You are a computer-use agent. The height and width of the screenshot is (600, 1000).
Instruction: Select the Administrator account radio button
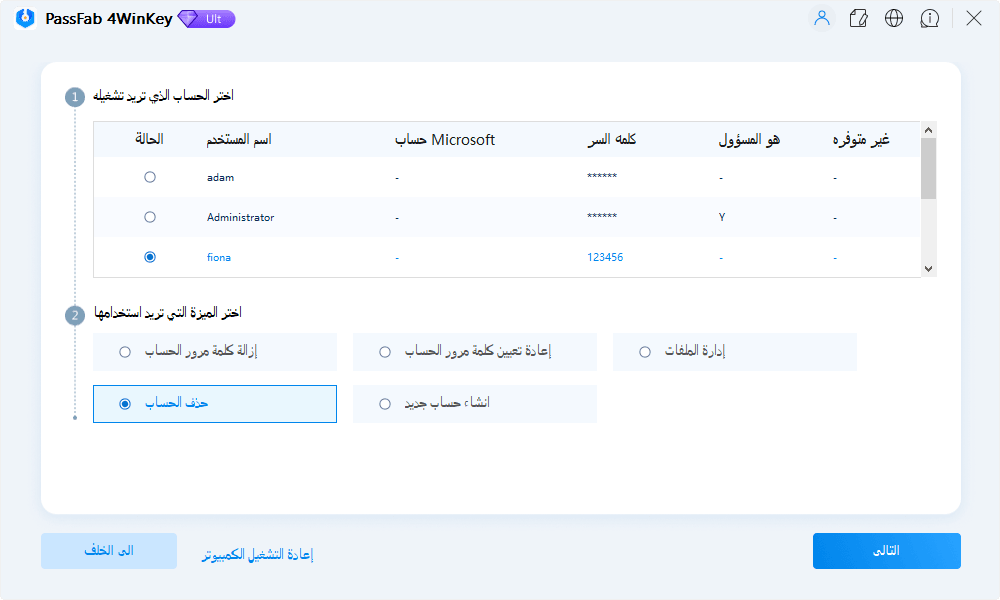click(x=150, y=217)
